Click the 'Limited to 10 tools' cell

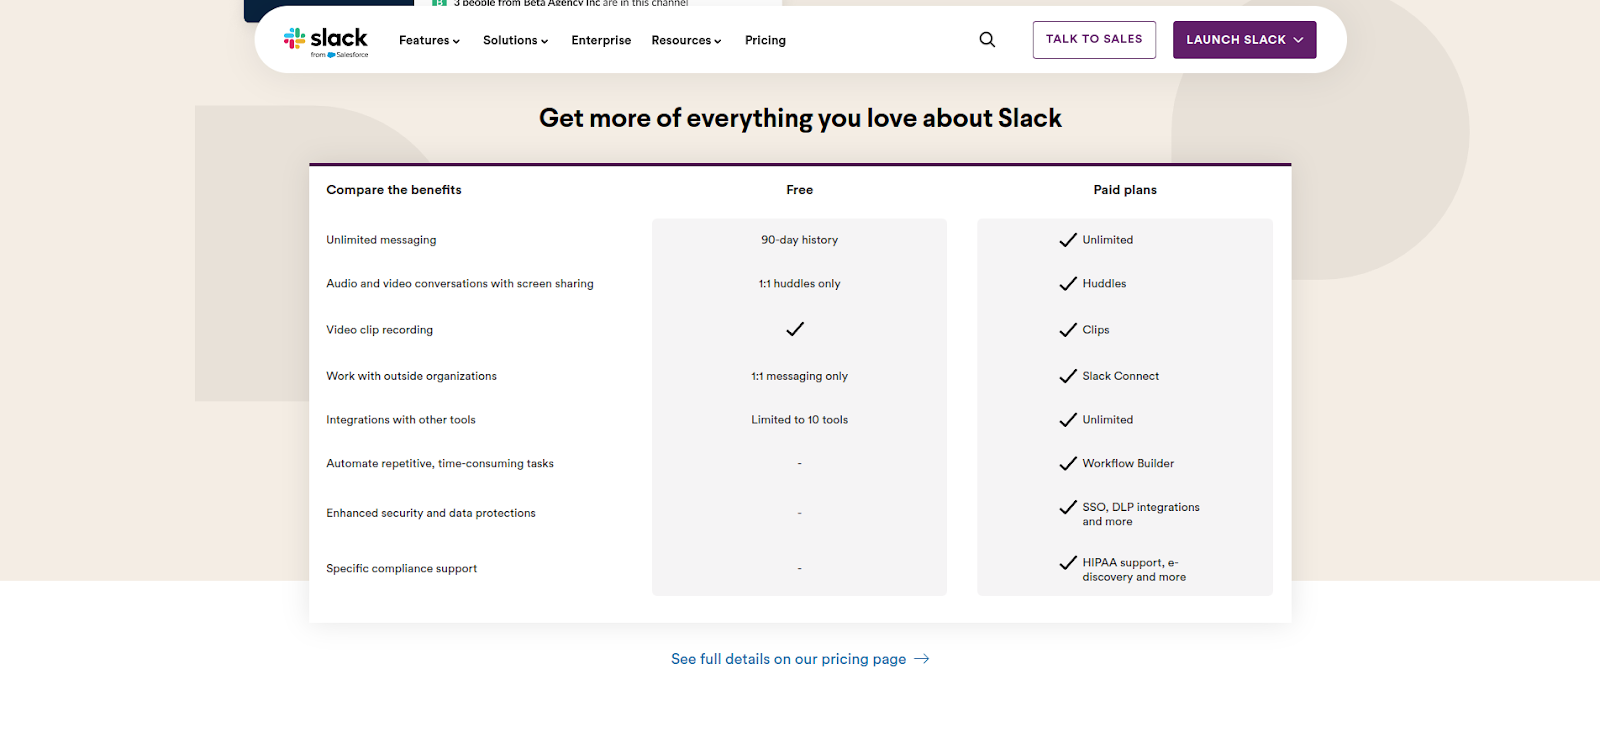(x=800, y=420)
